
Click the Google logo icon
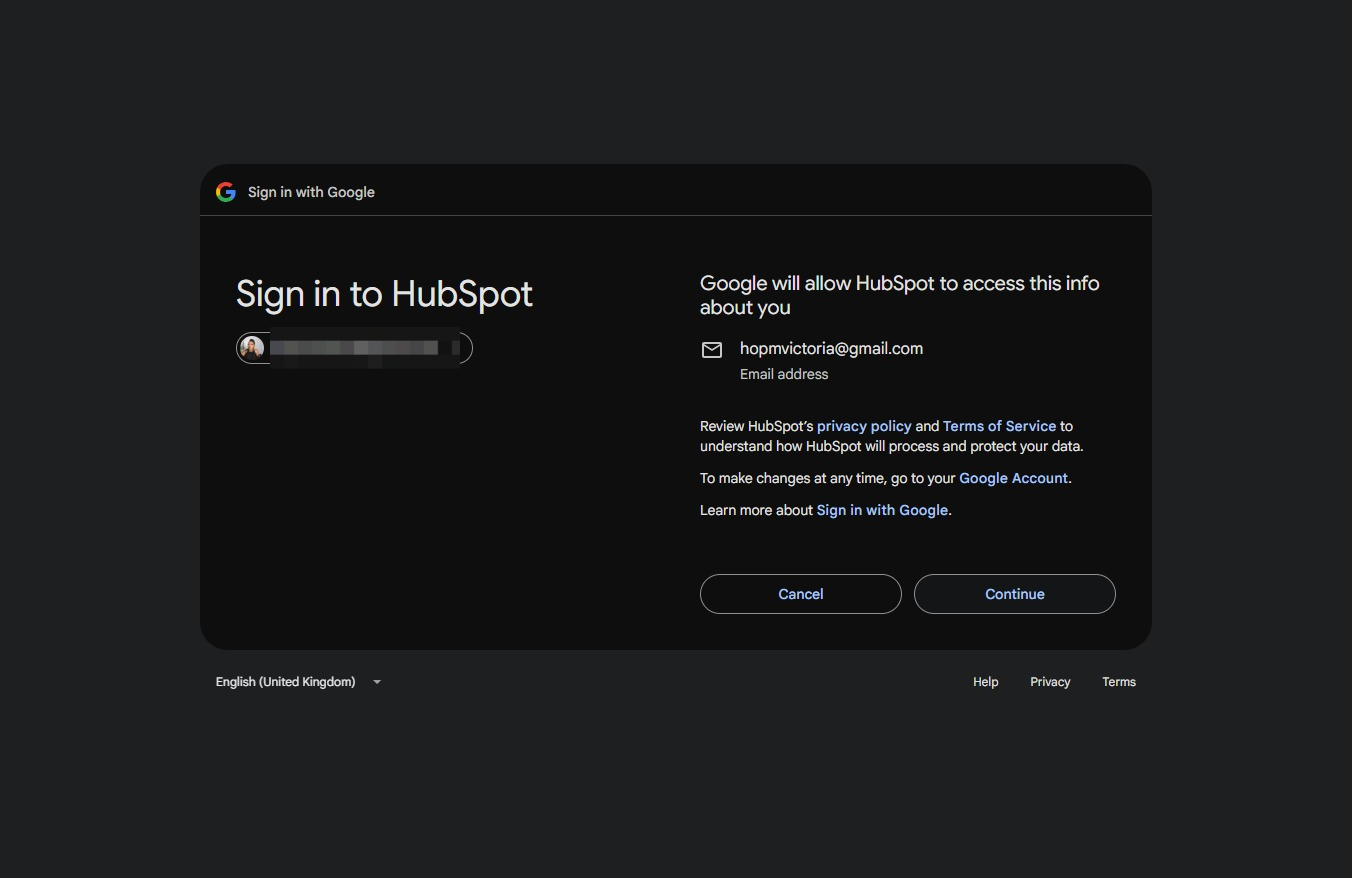(226, 192)
